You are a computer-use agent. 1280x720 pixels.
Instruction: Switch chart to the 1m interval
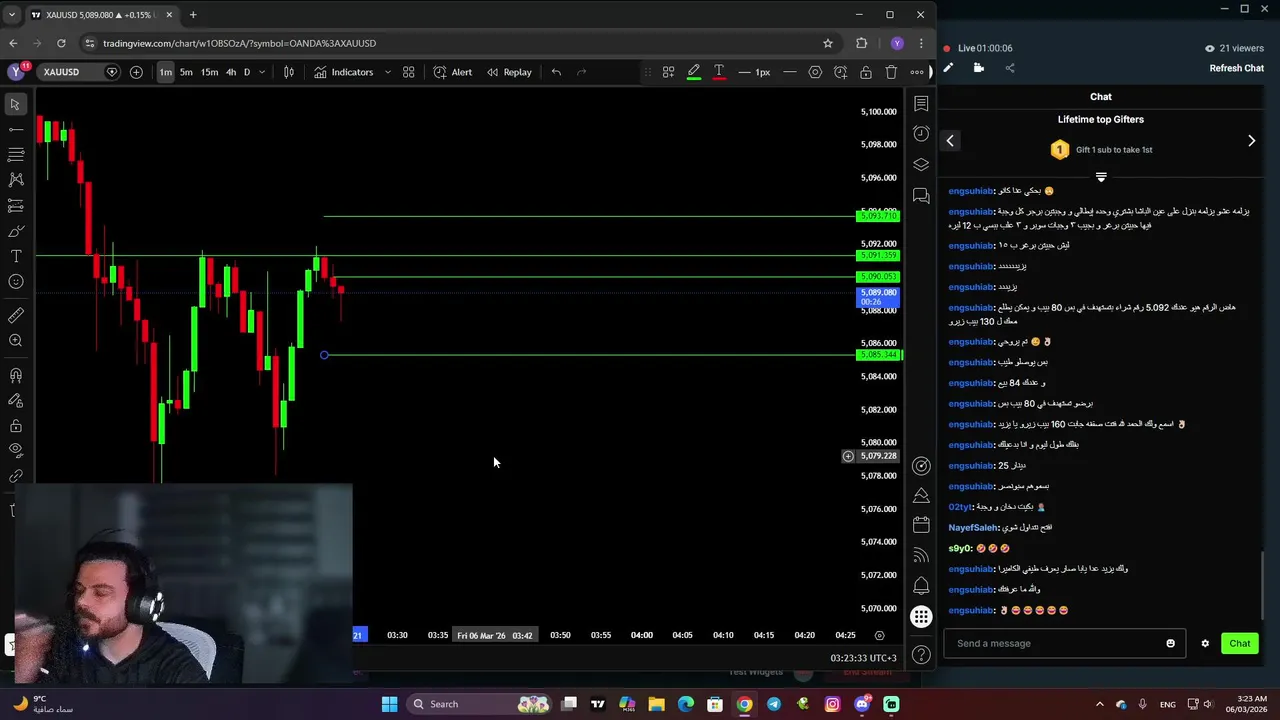pyautogui.click(x=166, y=72)
